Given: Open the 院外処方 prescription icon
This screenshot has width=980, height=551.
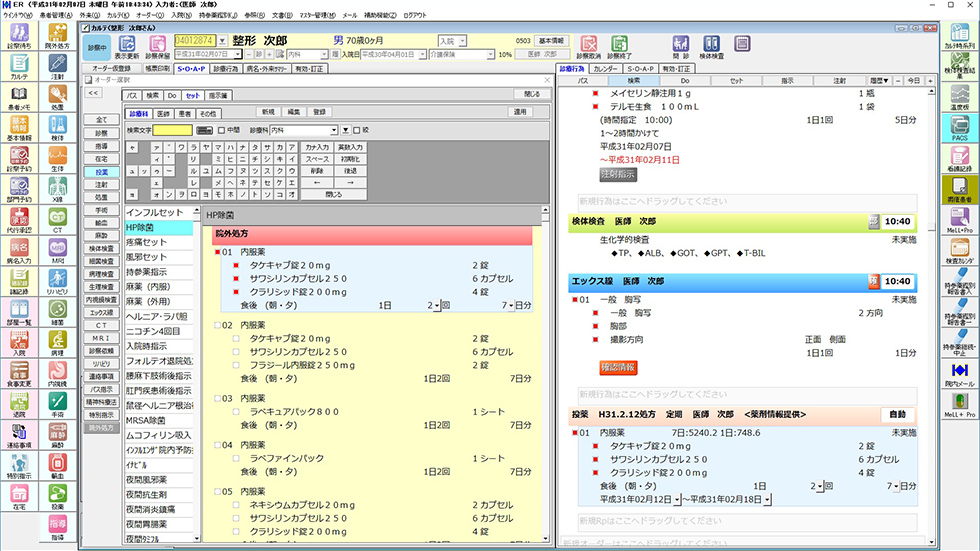Looking at the screenshot, I should click(57, 36).
